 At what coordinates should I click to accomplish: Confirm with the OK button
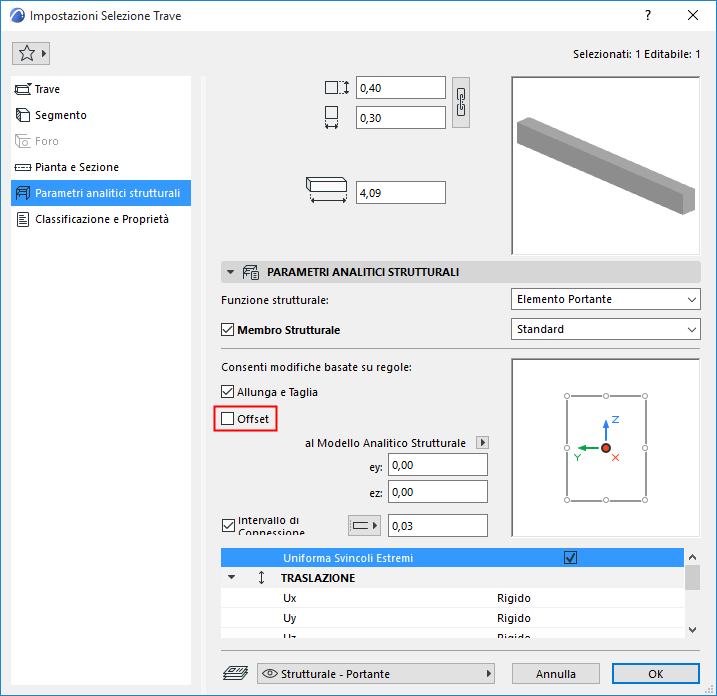pyautogui.click(x=655, y=674)
